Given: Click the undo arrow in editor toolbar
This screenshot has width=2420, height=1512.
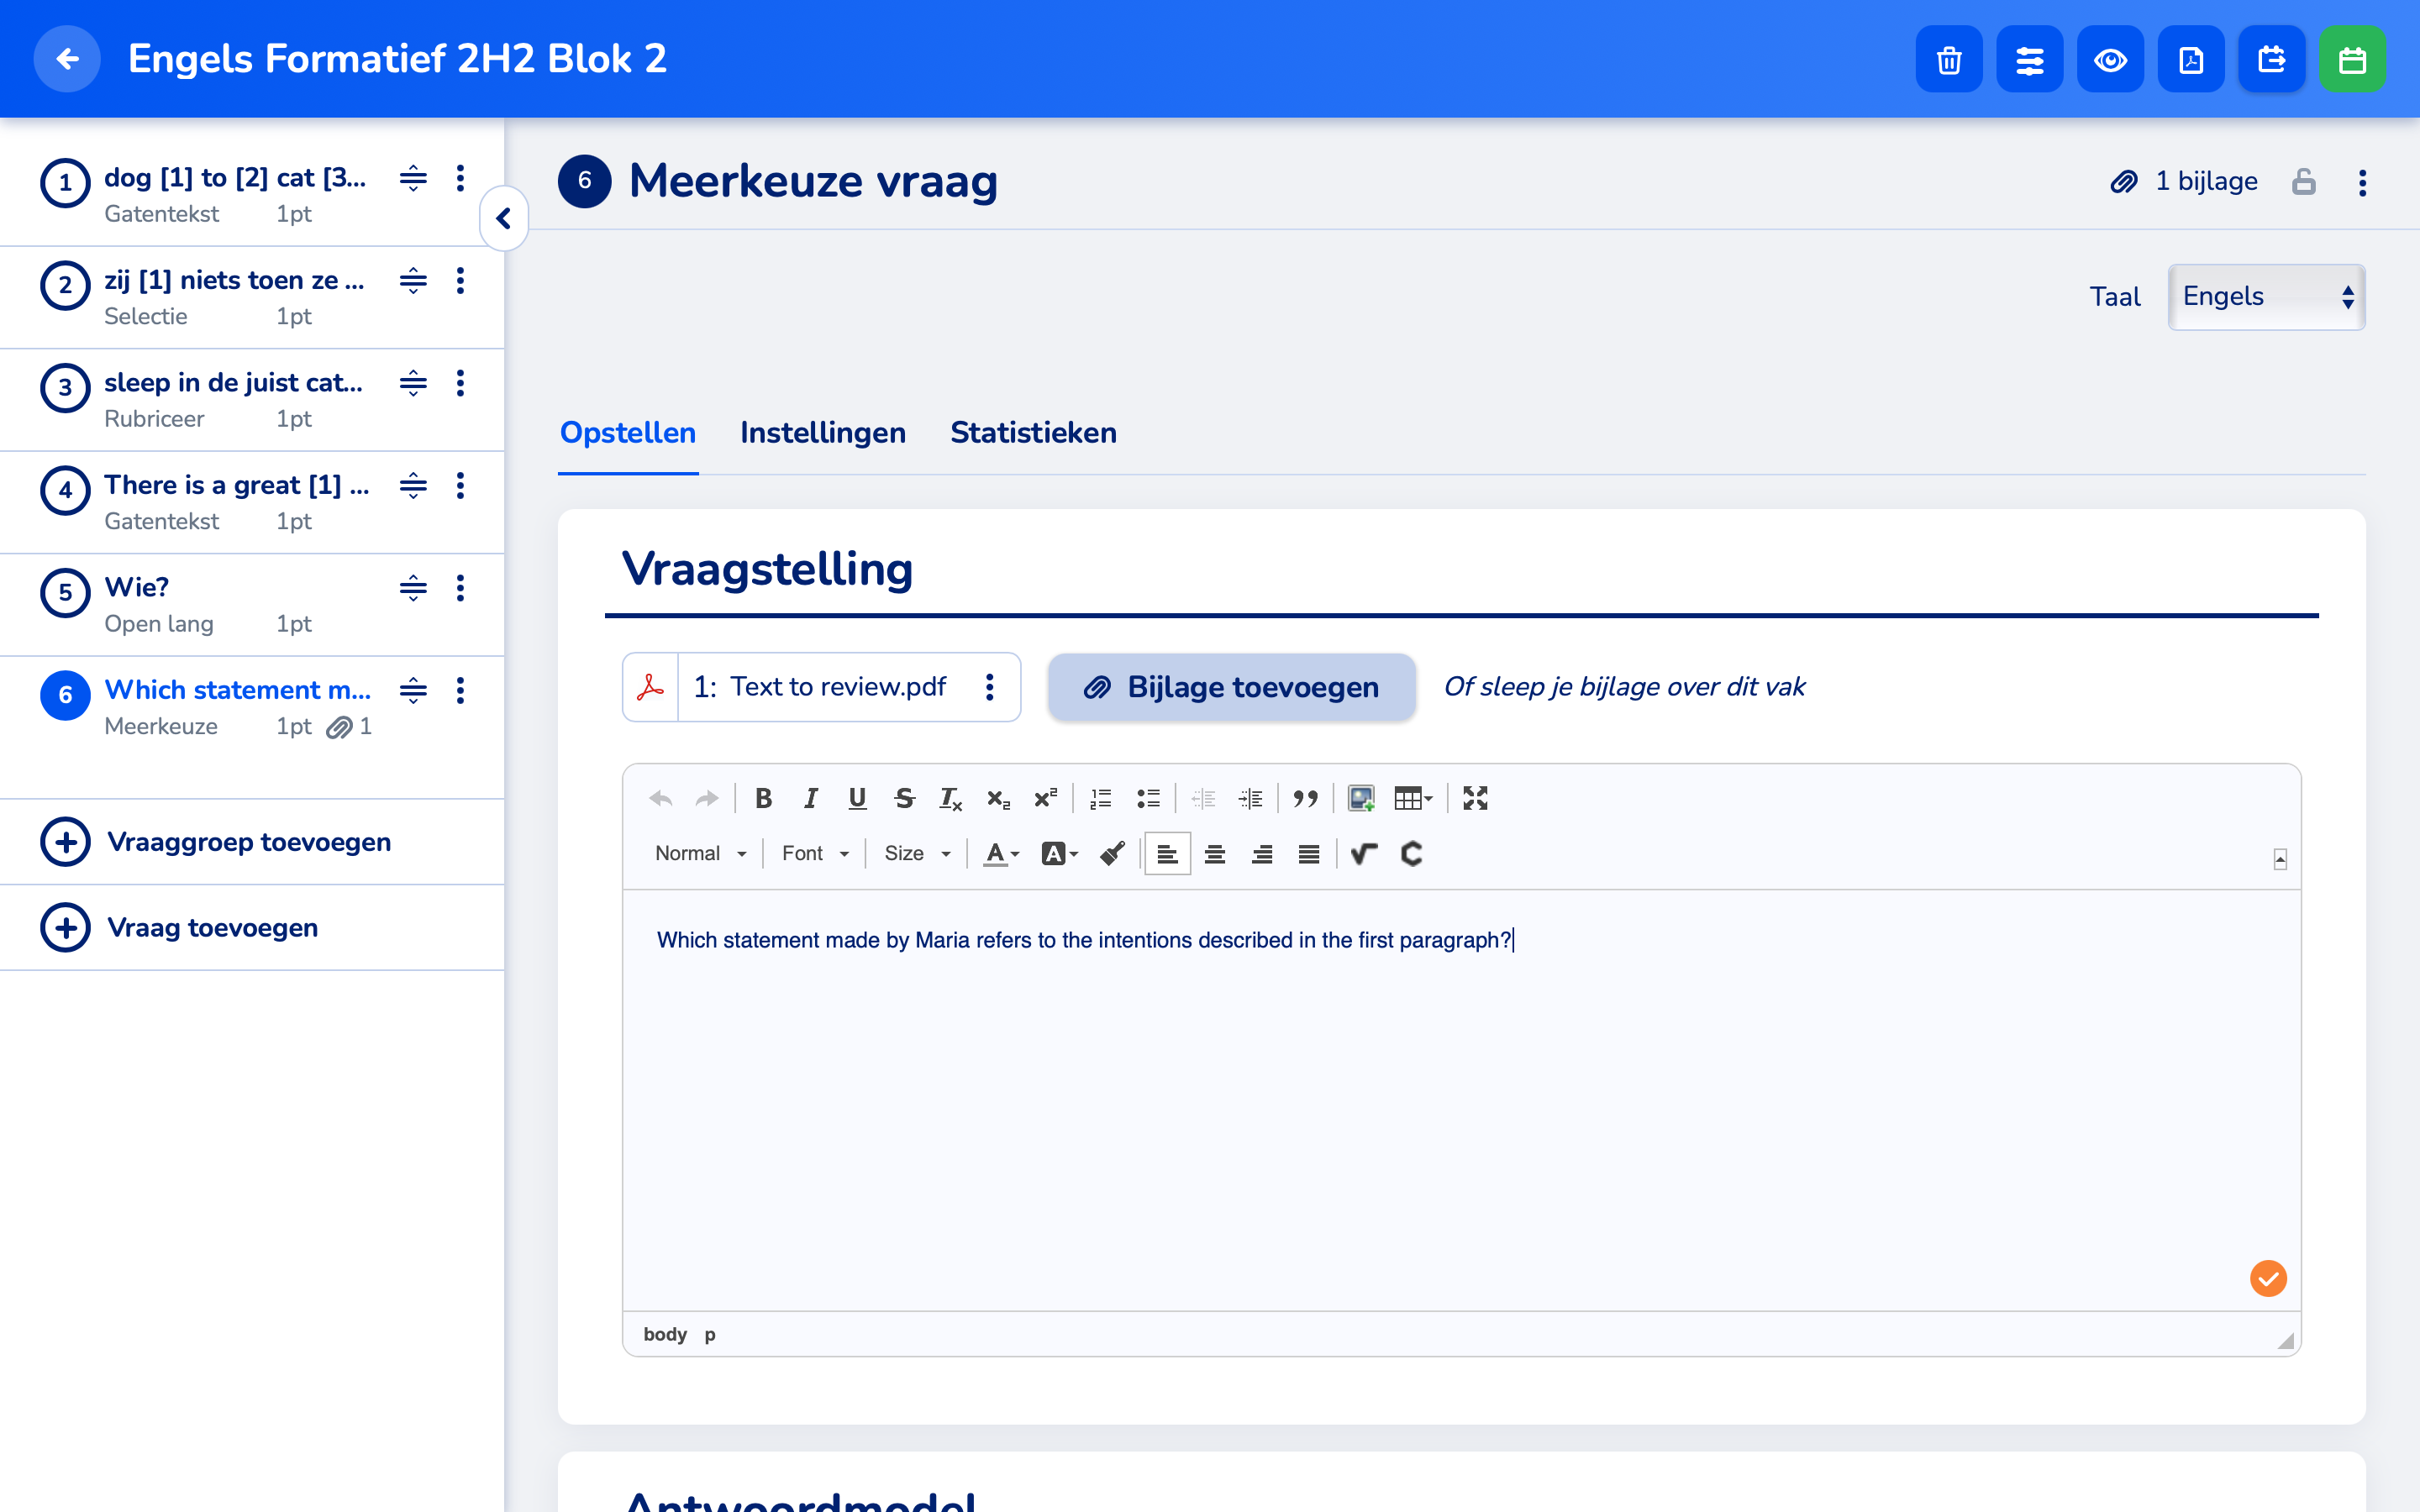Looking at the screenshot, I should (661, 798).
